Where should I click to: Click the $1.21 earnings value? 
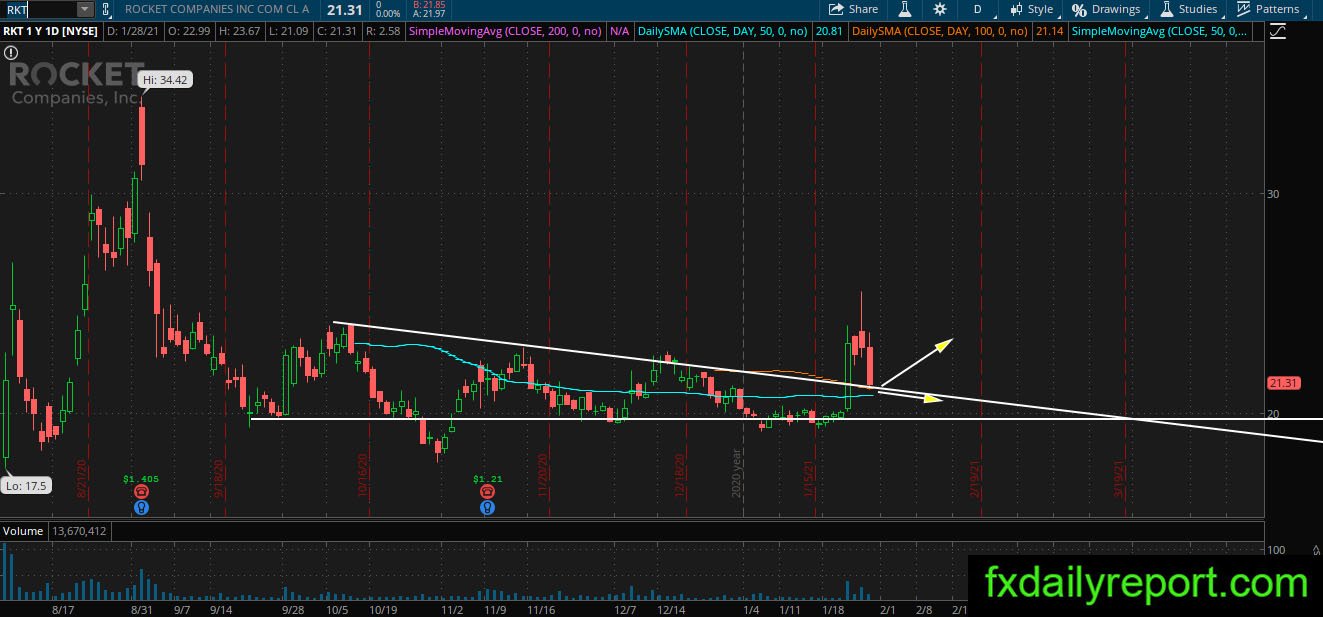coord(487,479)
